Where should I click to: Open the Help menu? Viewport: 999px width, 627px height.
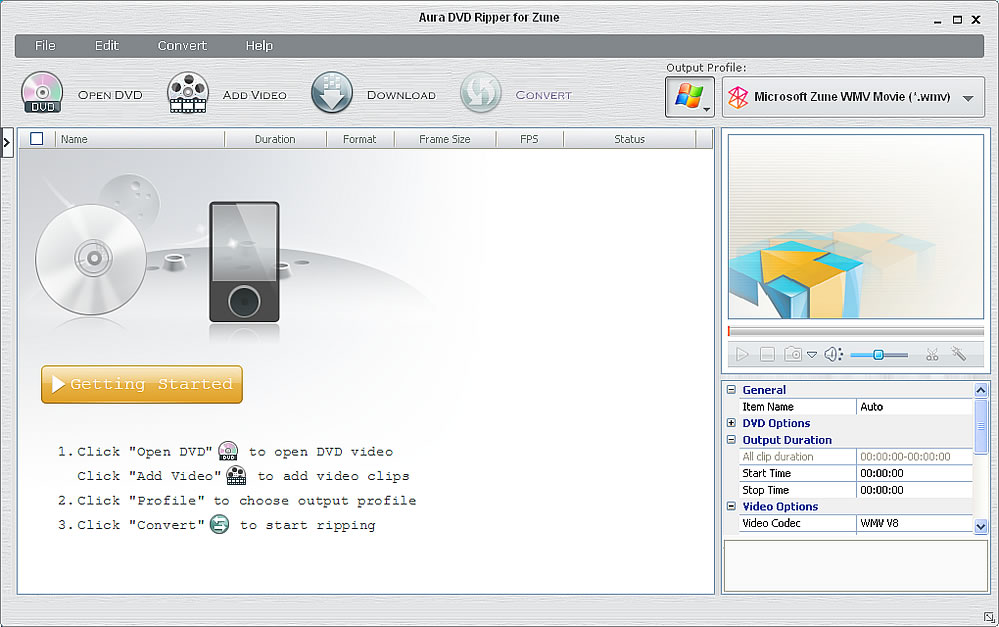pos(259,45)
